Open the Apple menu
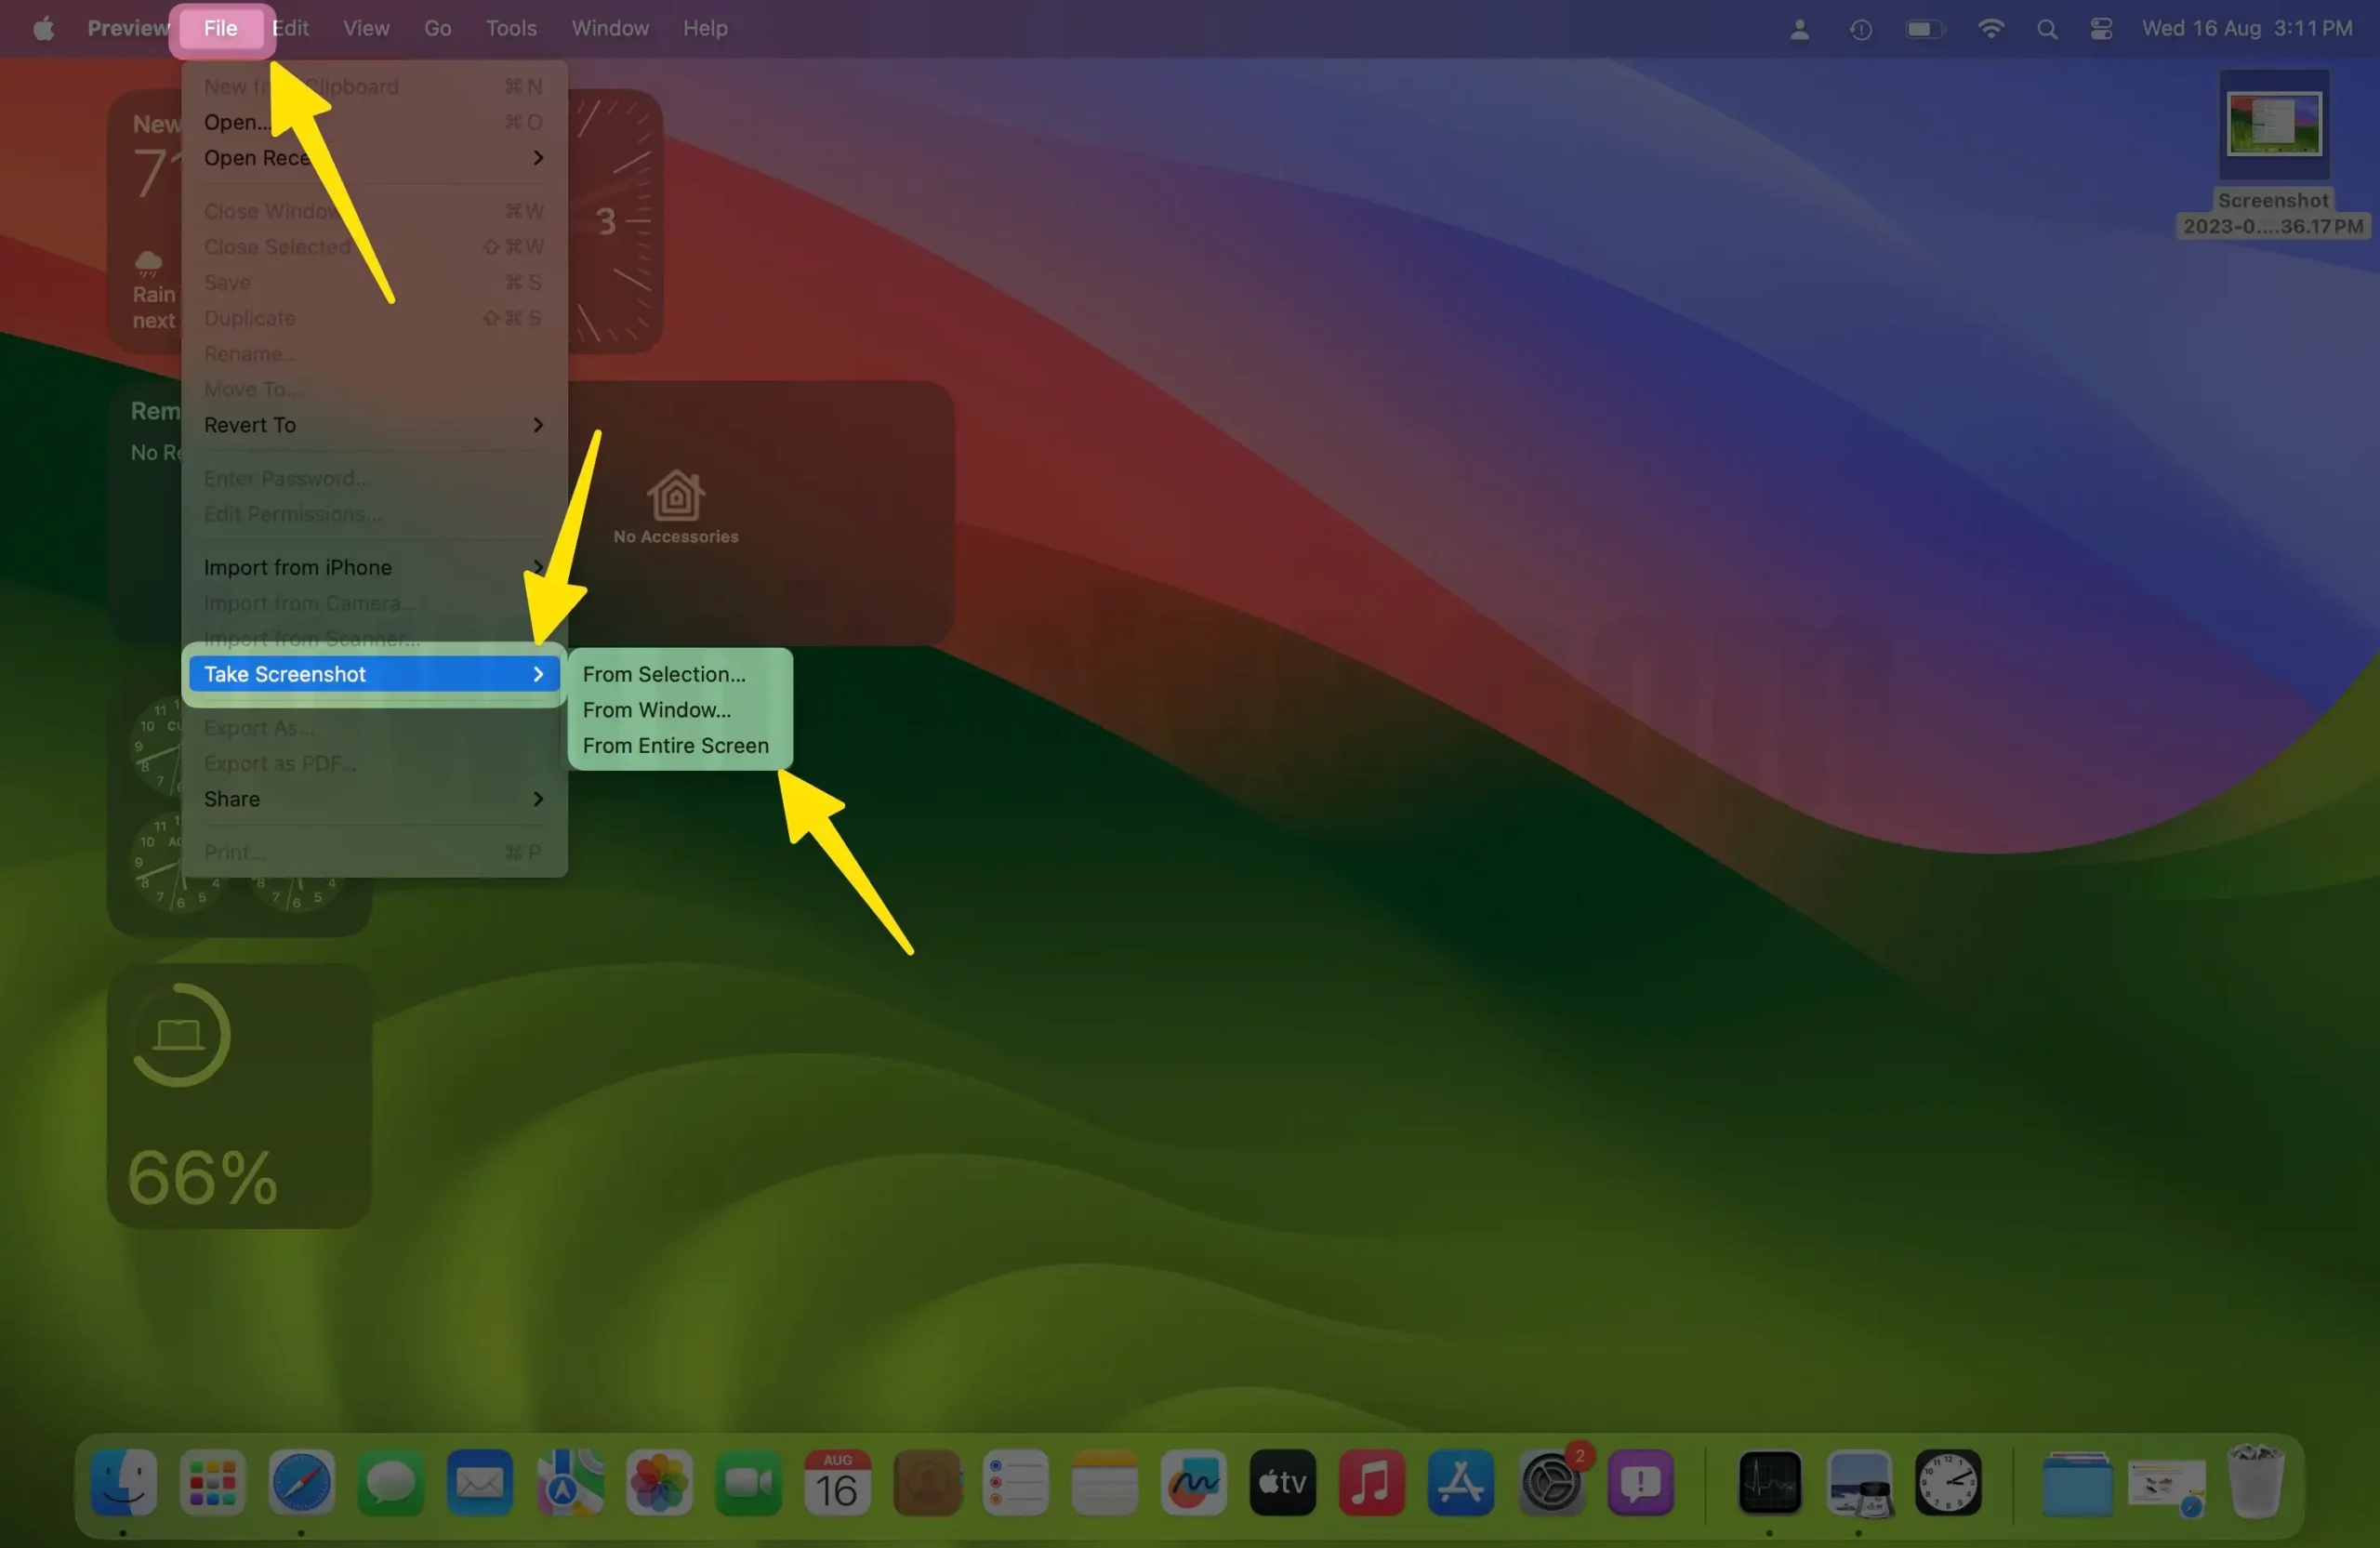This screenshot has height=1548, width=2380. (x=43, y=28)
